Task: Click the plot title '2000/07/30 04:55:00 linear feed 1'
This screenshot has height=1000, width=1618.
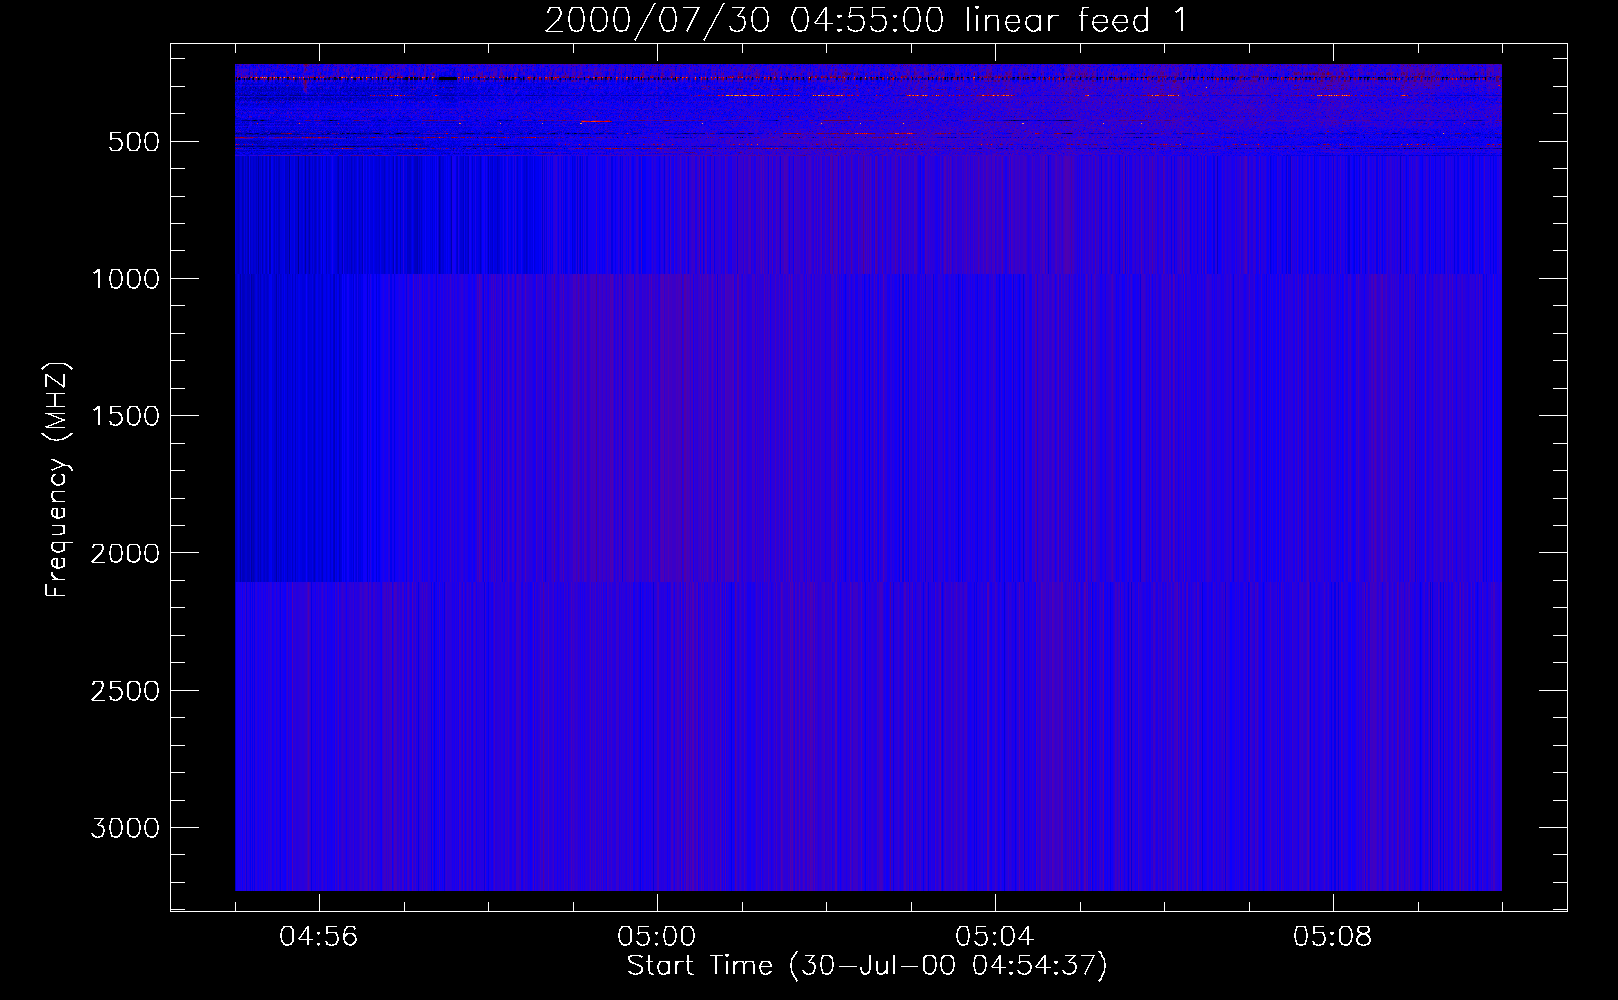Action: (866, 20)
